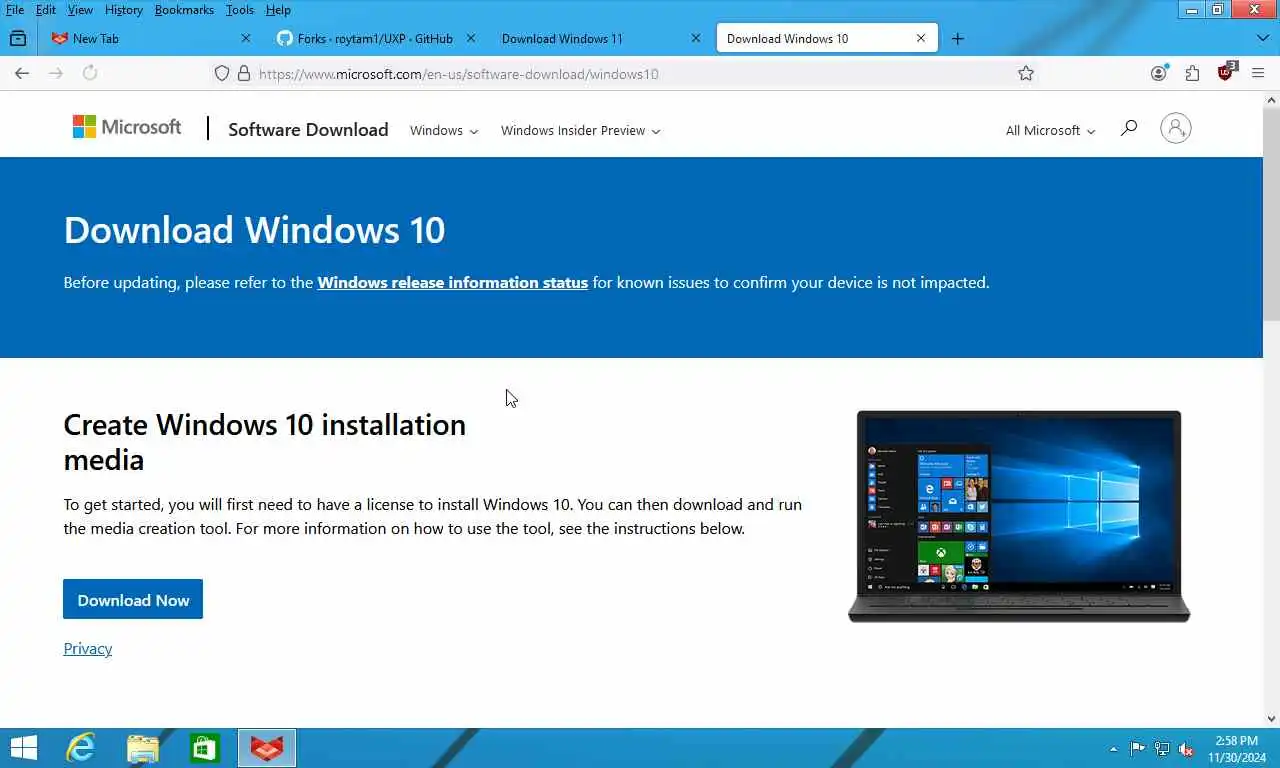Image resolution: width=1280 pixels, height=768 pixels.
Task: Open the History menu
Action: [124, 10]
